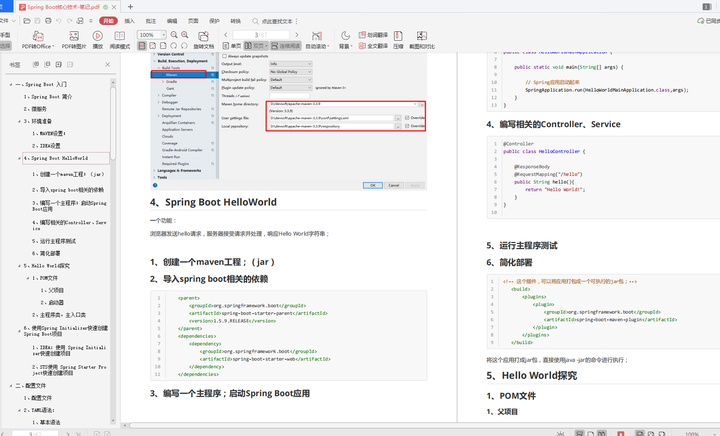The image size is (720, 436).
Task: Select the actual size page icon
Action: click(x=142, y=46)
